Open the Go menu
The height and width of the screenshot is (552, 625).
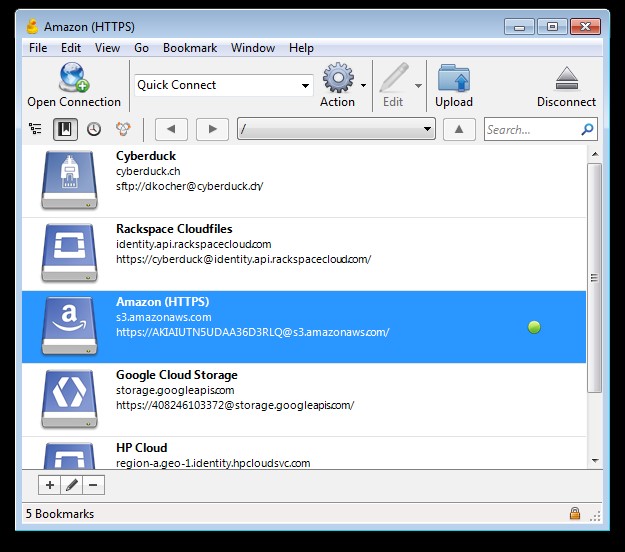[x=141, y=48]
